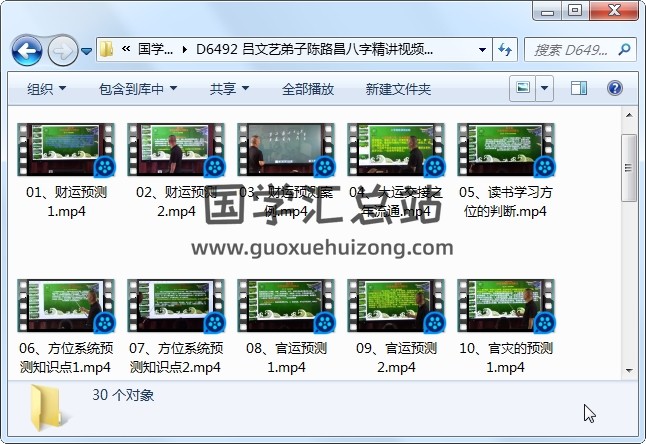The height and width of the screenshot is (444, 646).
Task: Click the change view icon button
Action: point(523,89)
